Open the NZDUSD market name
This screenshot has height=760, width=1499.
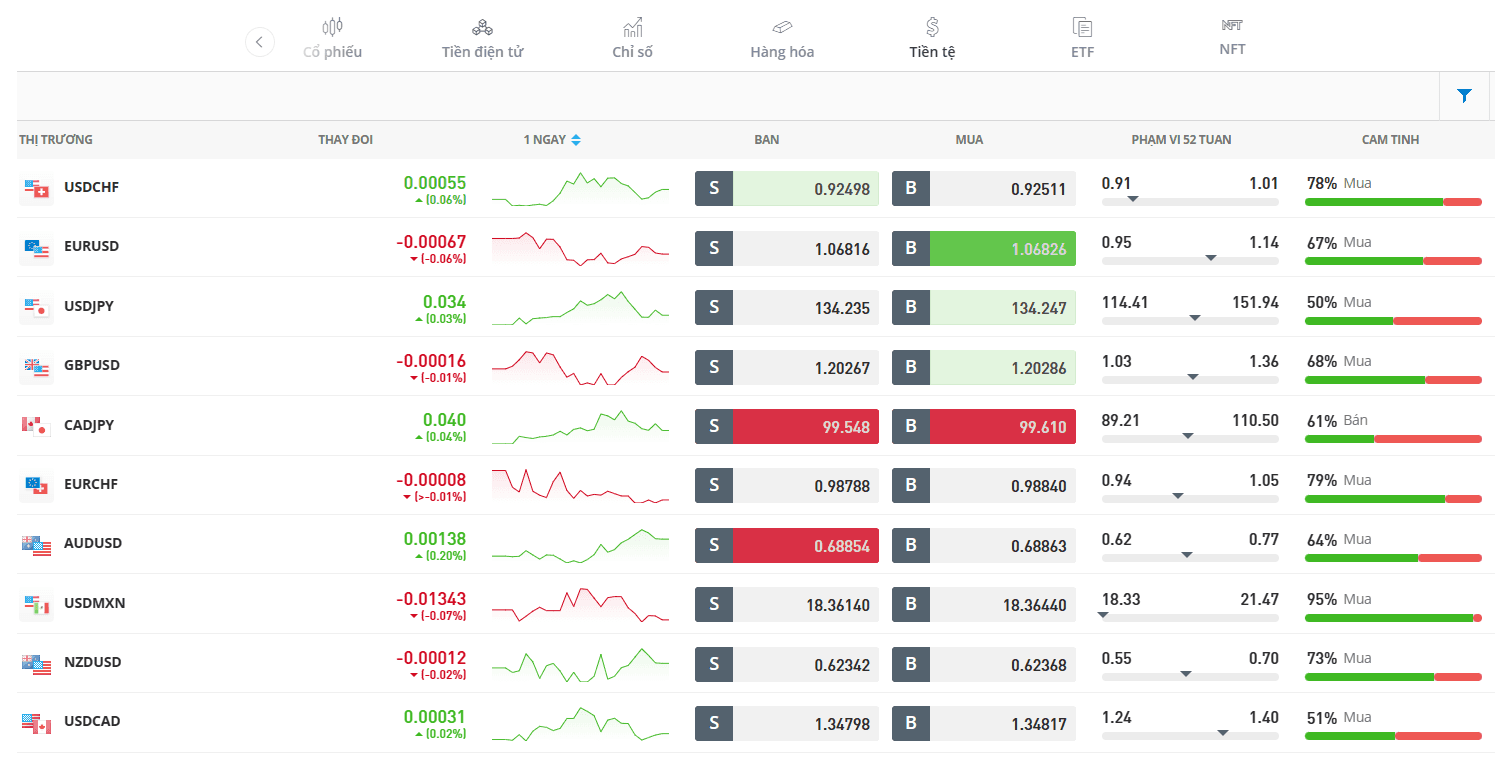click(92, 662)
